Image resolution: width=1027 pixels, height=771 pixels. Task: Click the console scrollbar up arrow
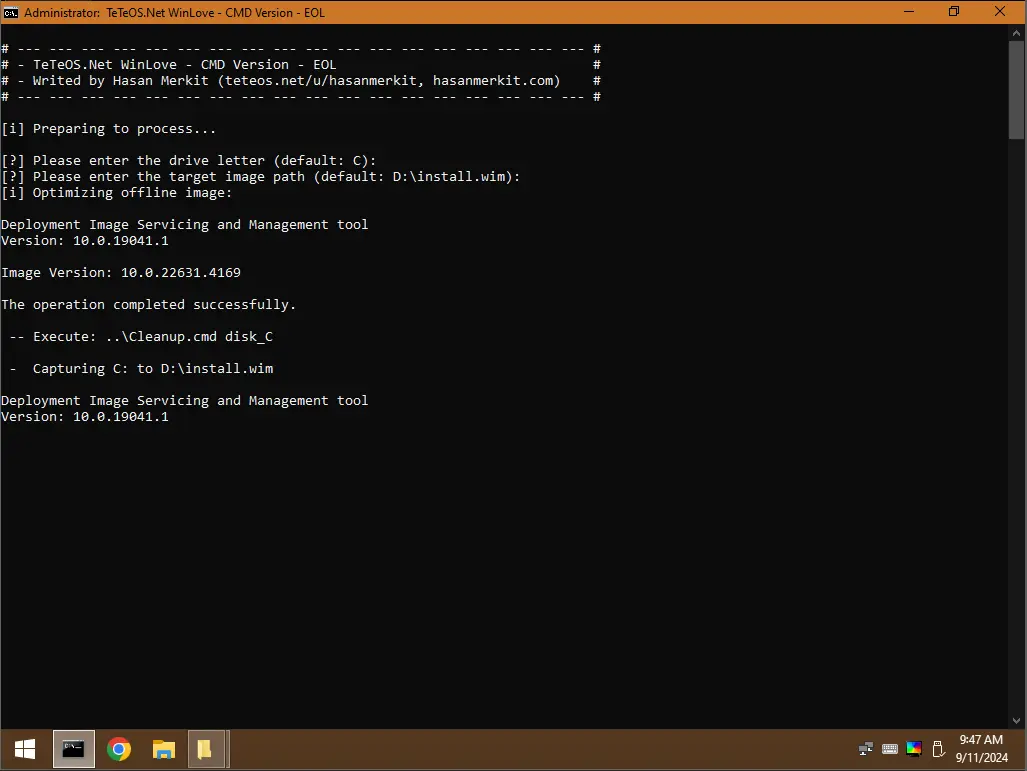coord(1017,33)
